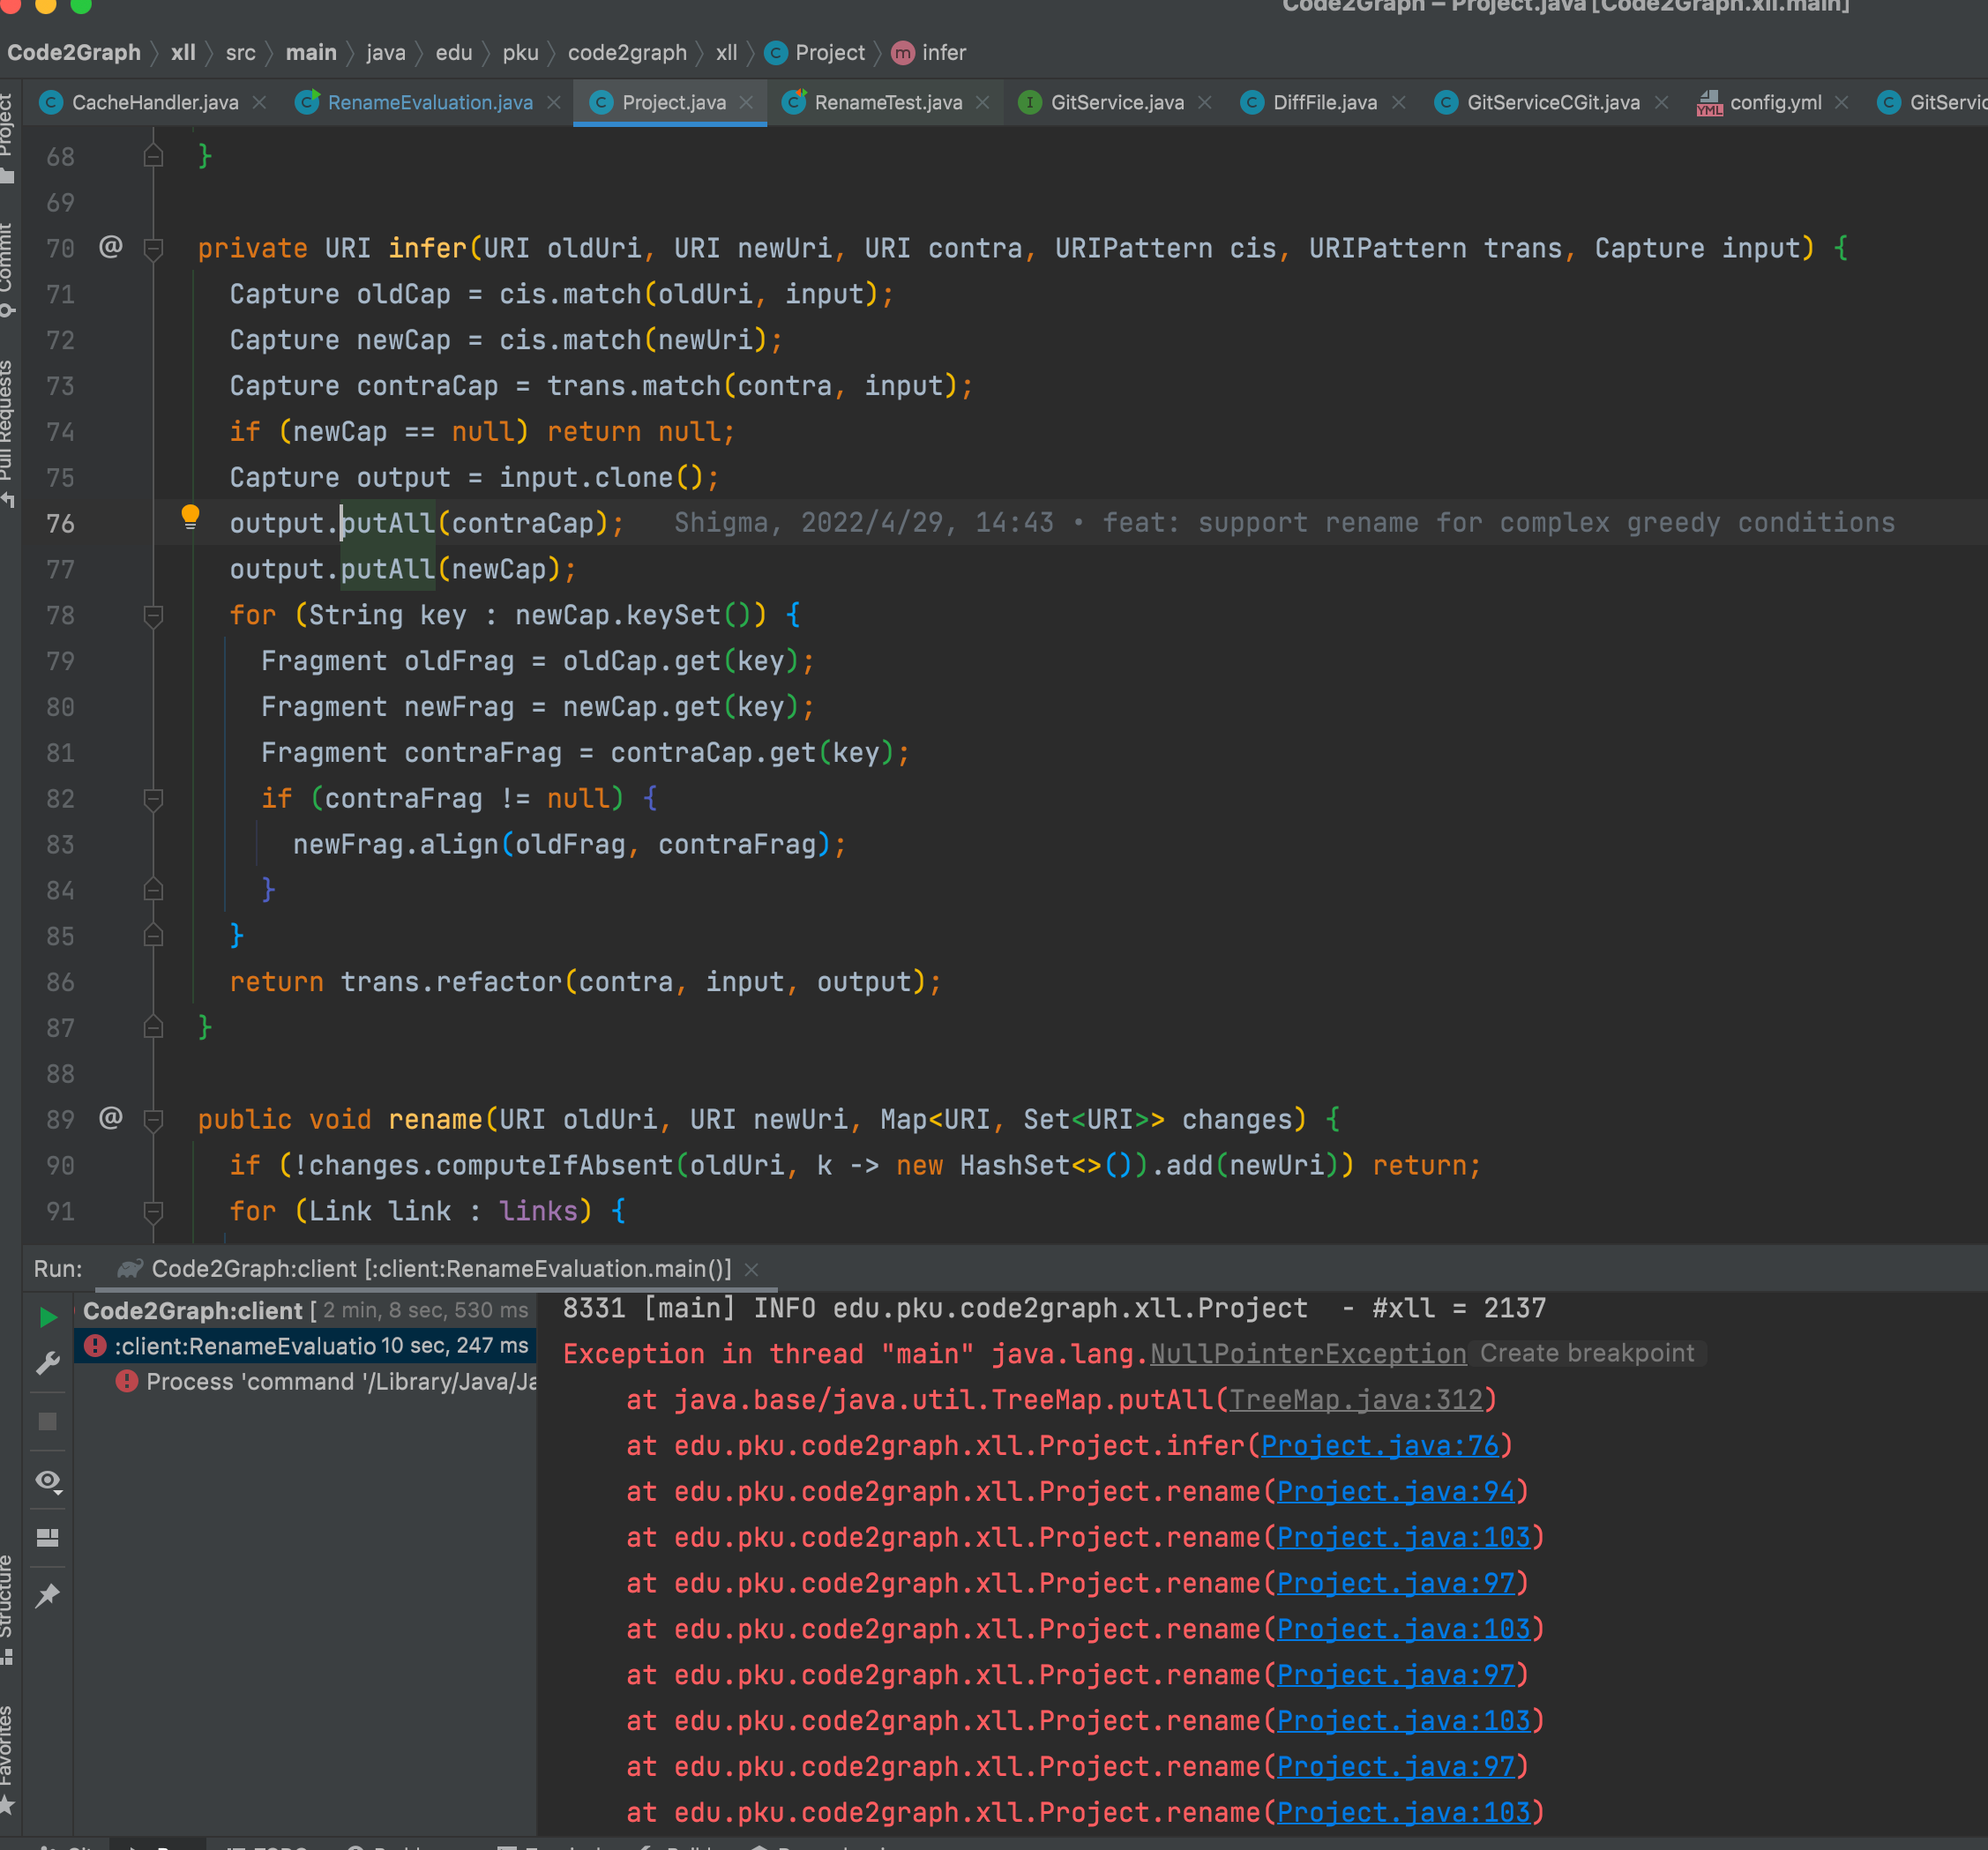Image resolution: width=1988 pixels, height=1850 pixels.
Task: Collapse the infer method fold marker at line 70
Action: (x=153, y=248)
